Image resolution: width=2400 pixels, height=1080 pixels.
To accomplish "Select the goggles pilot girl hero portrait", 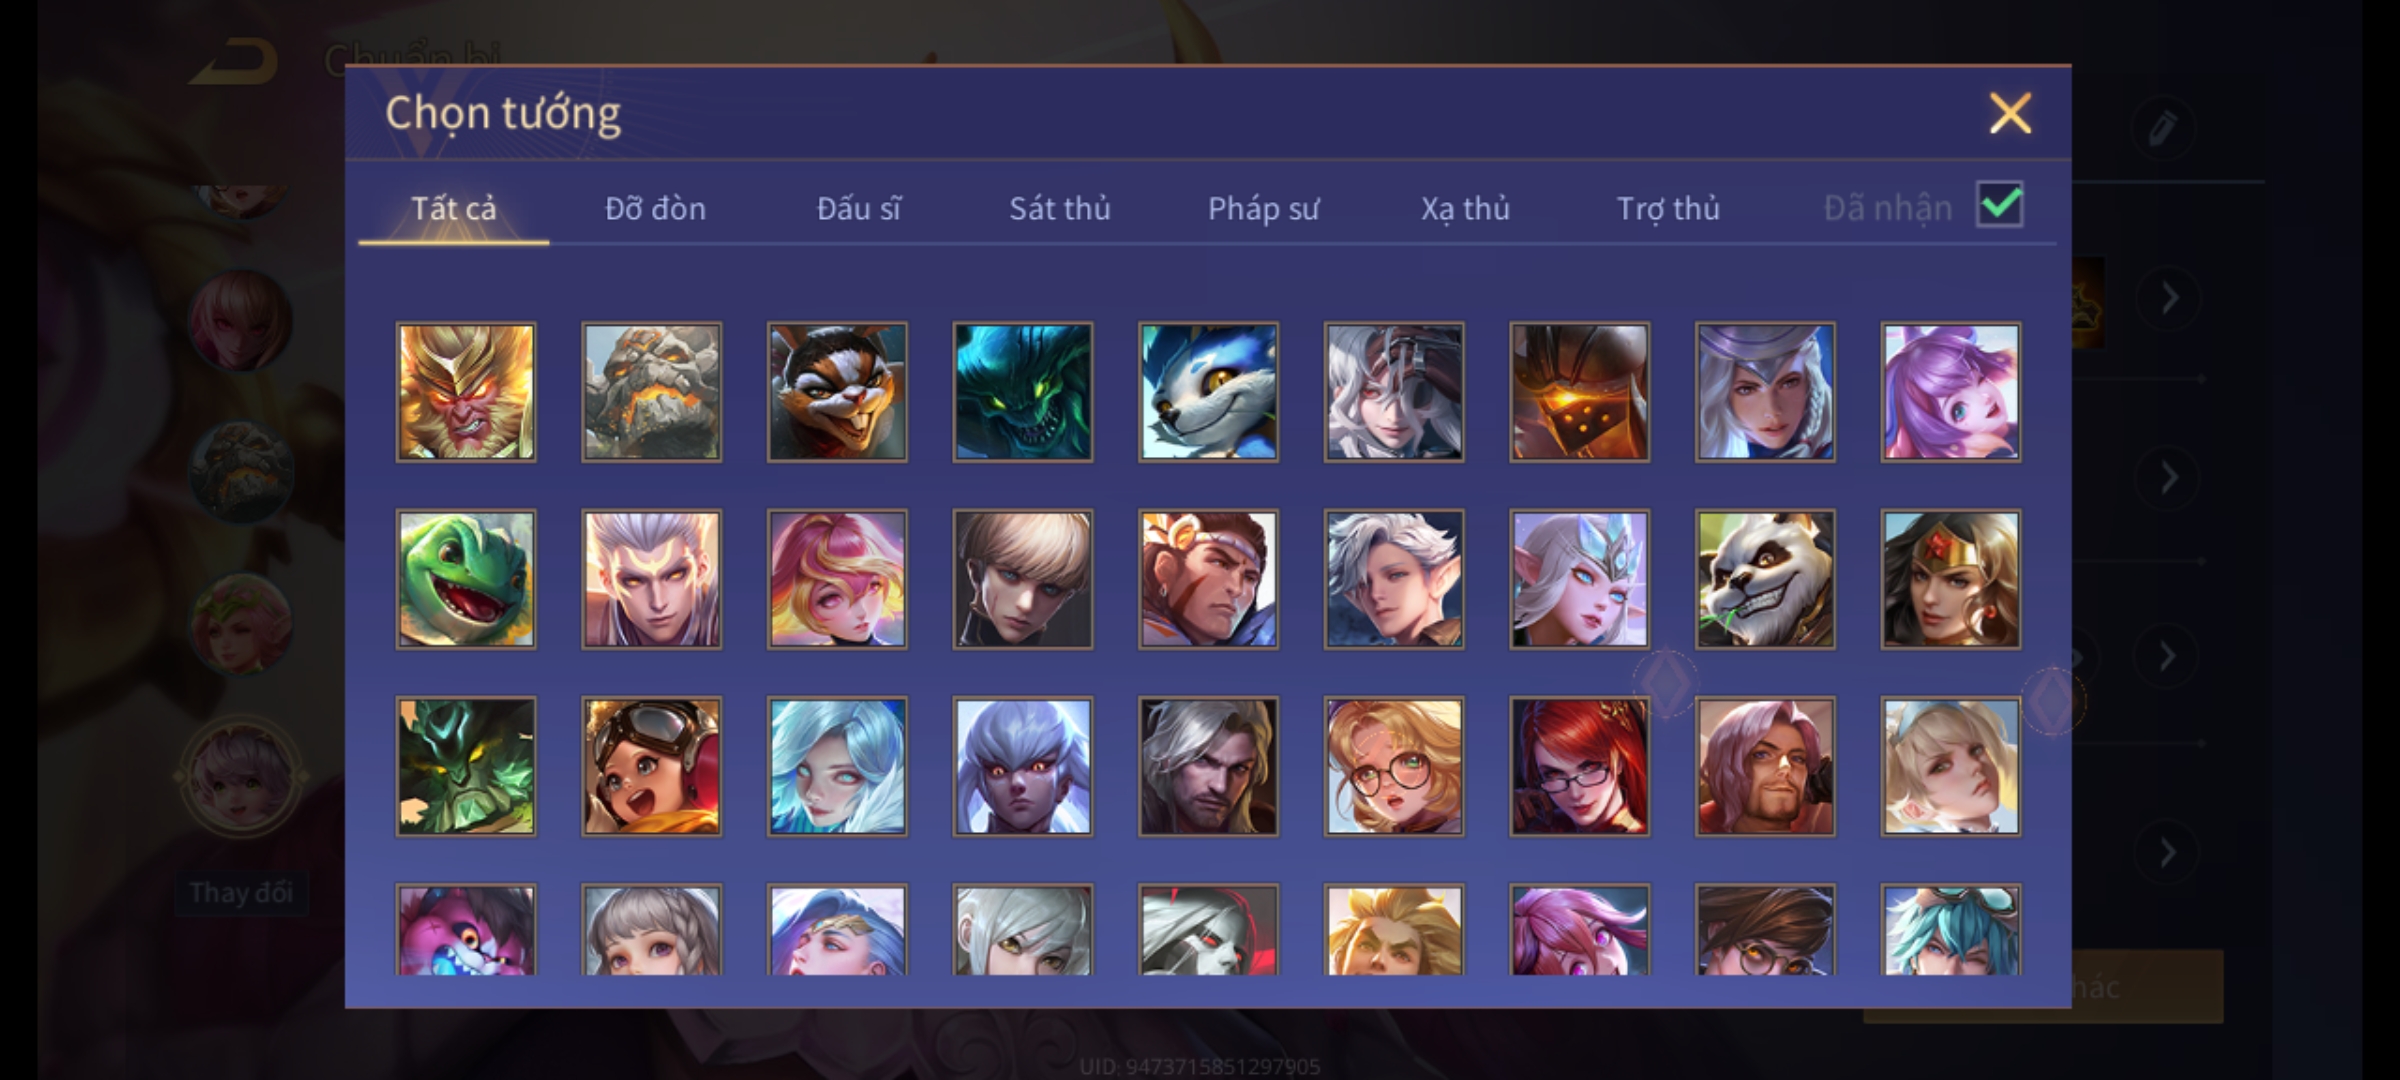I will (x=651, y=766).
